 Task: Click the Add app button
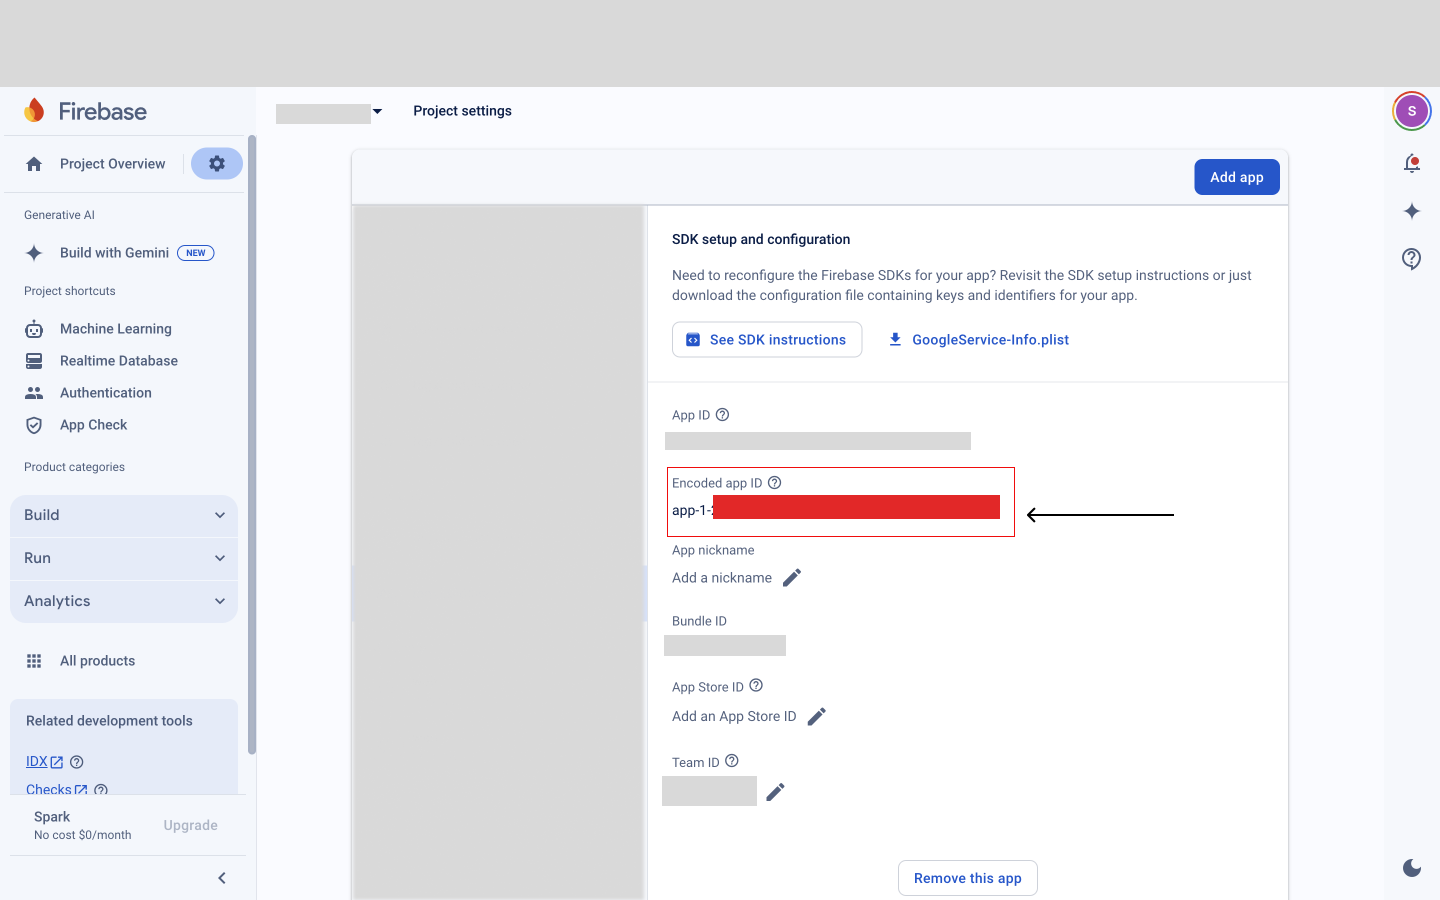click(x=1237, y=177)
